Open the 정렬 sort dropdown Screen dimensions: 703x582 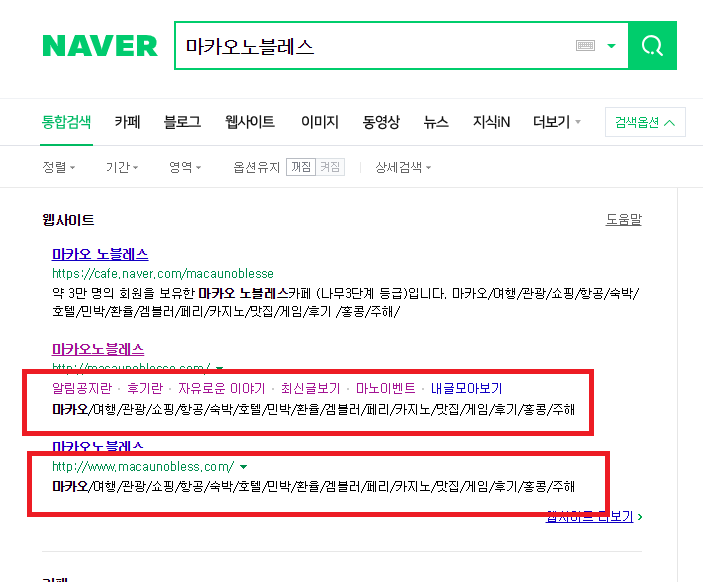pyautogui.click(x=59, y=167)
